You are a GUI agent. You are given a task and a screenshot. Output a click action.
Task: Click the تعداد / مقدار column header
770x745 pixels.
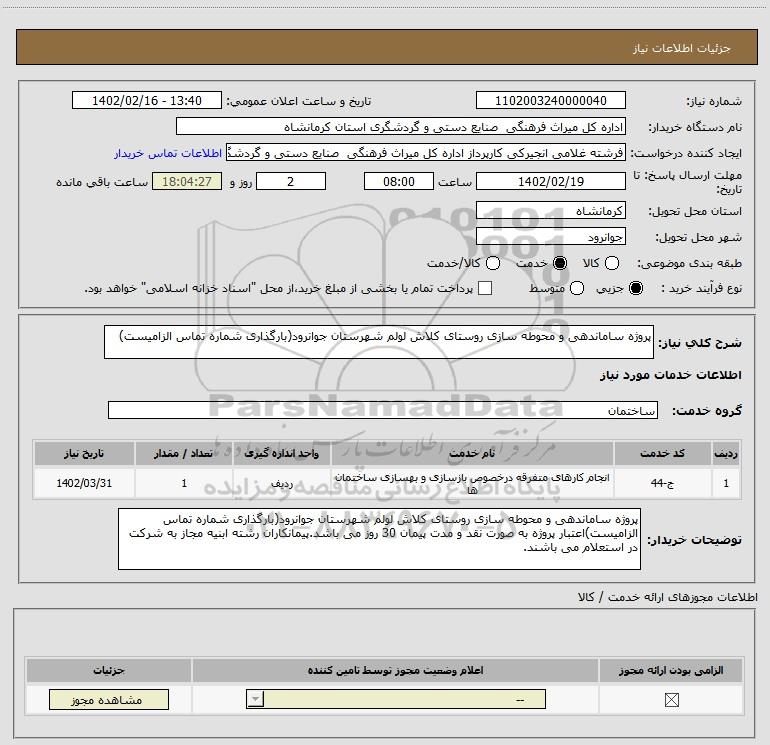click(x=184, y=453)
